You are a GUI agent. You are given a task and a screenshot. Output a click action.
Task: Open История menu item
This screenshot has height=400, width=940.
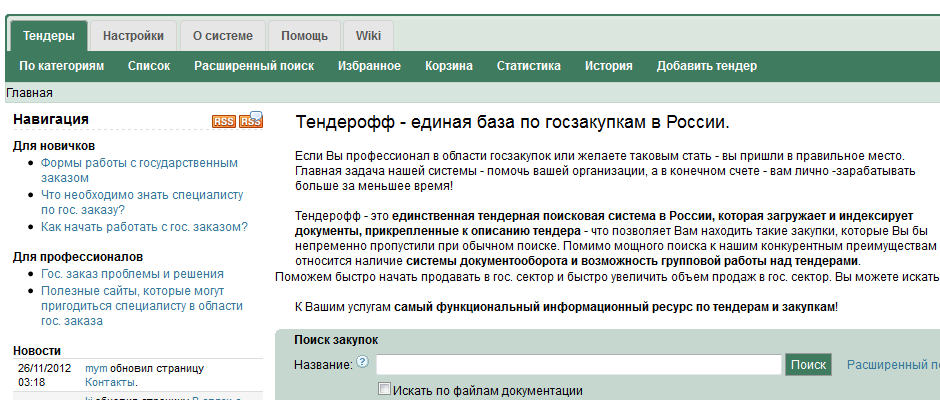point(608,66)
